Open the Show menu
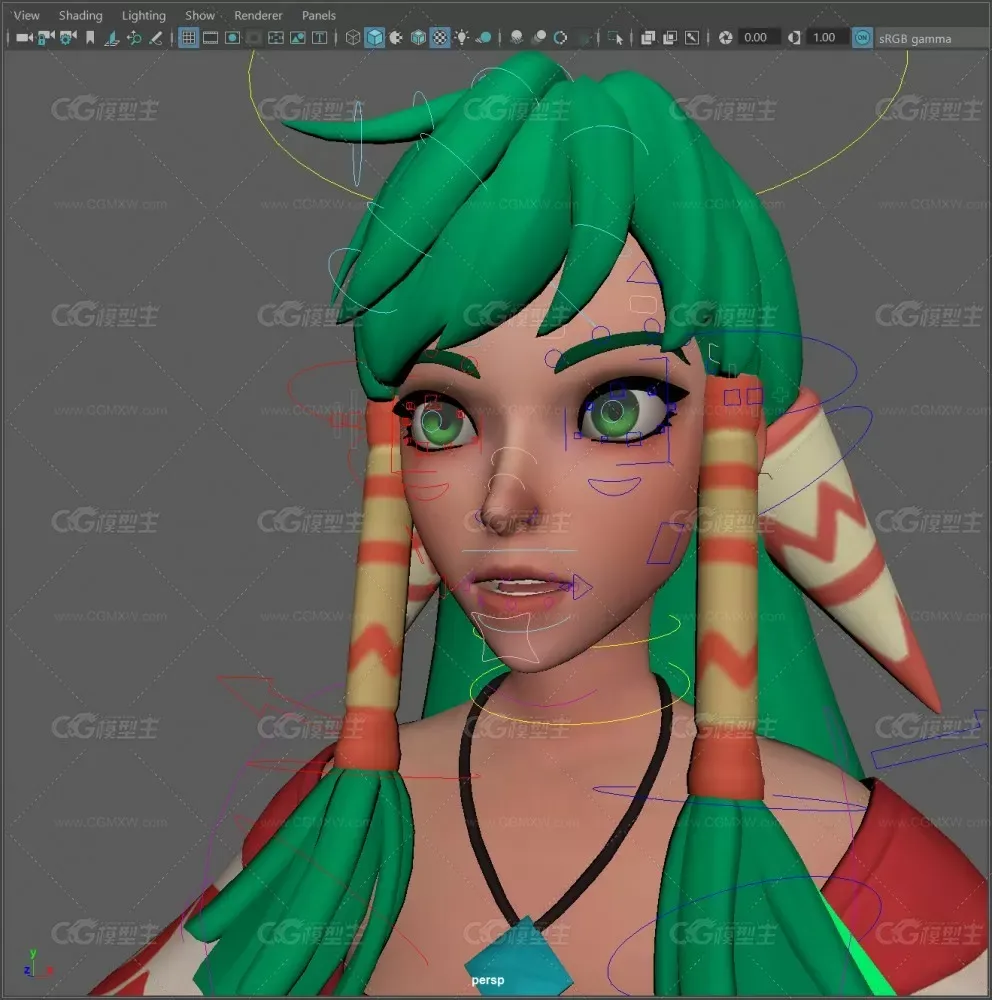Screen dimensions: 992x1000 coord(200,15)
